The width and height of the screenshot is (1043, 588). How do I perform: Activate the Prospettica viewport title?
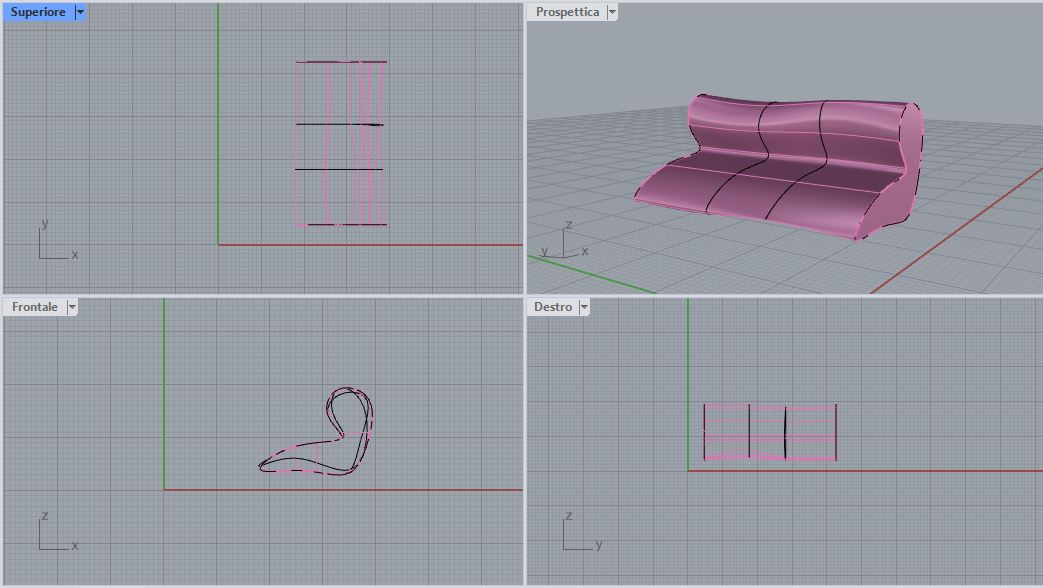tap(566, 12)
